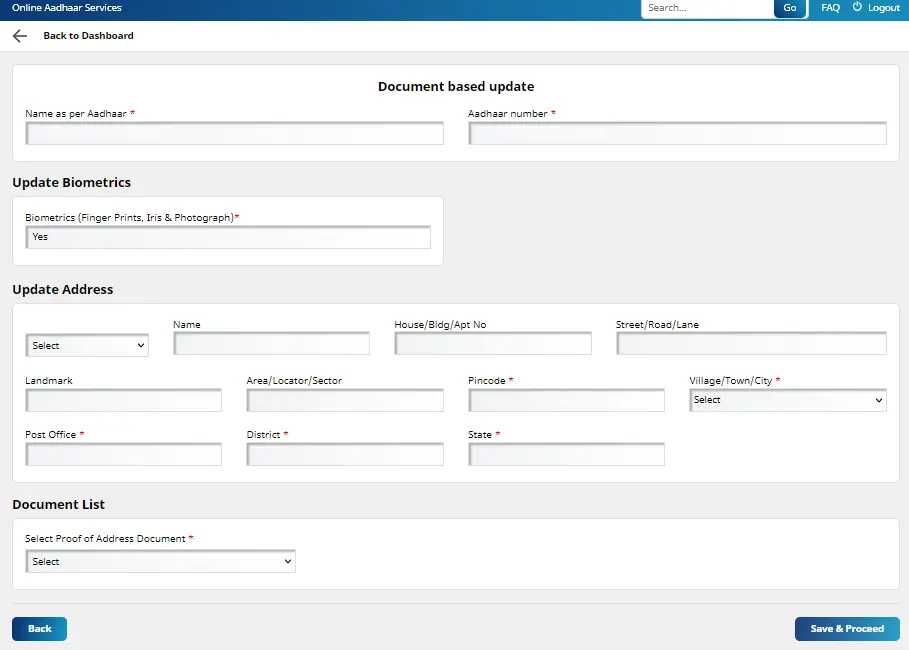This screenshot has width=909, height=650.
Task: Click the Document List heading
Action: (x=59, y=504)
